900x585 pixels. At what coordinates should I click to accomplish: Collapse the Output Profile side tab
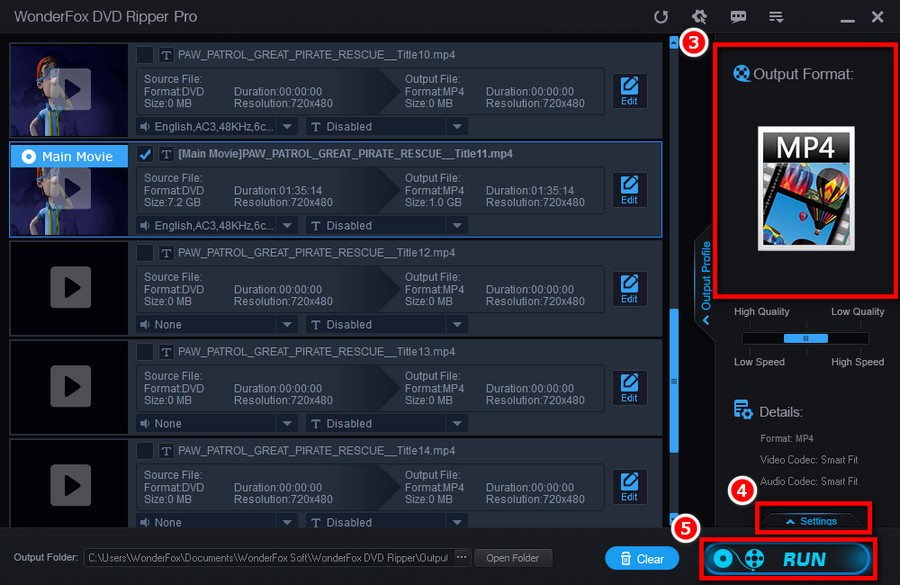(706, 281)
